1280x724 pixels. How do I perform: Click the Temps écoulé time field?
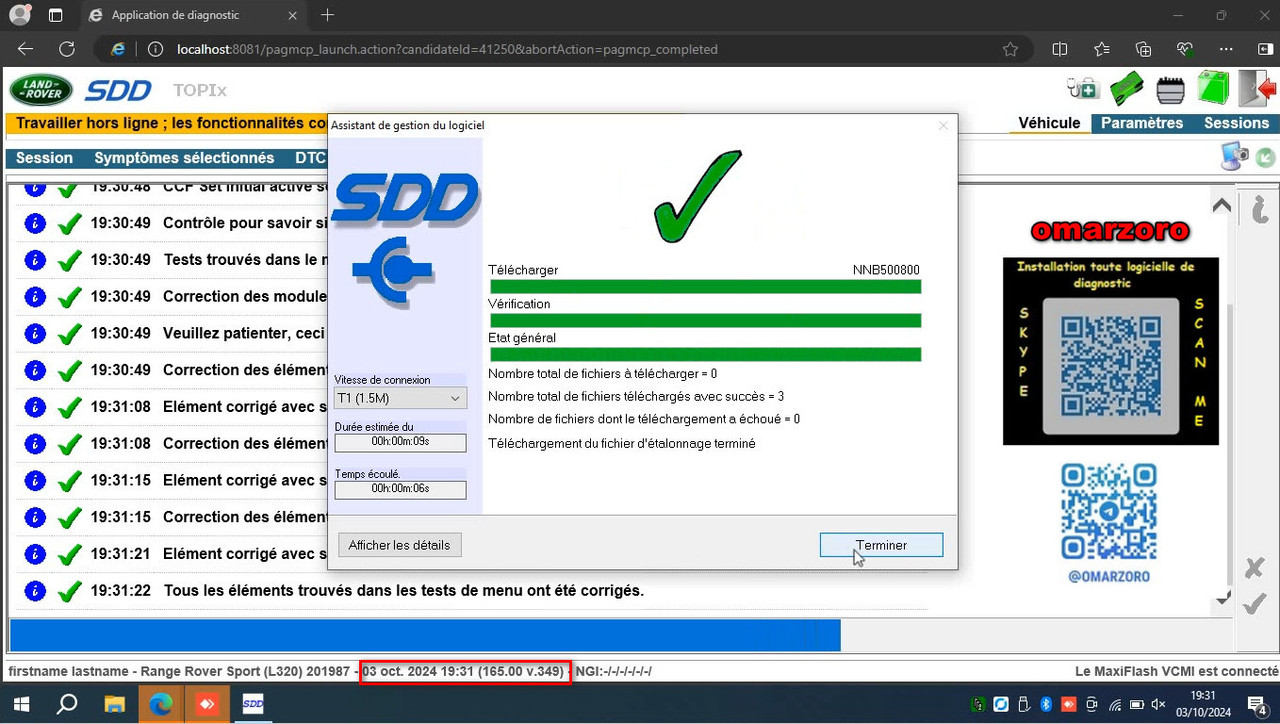point(400,489)
